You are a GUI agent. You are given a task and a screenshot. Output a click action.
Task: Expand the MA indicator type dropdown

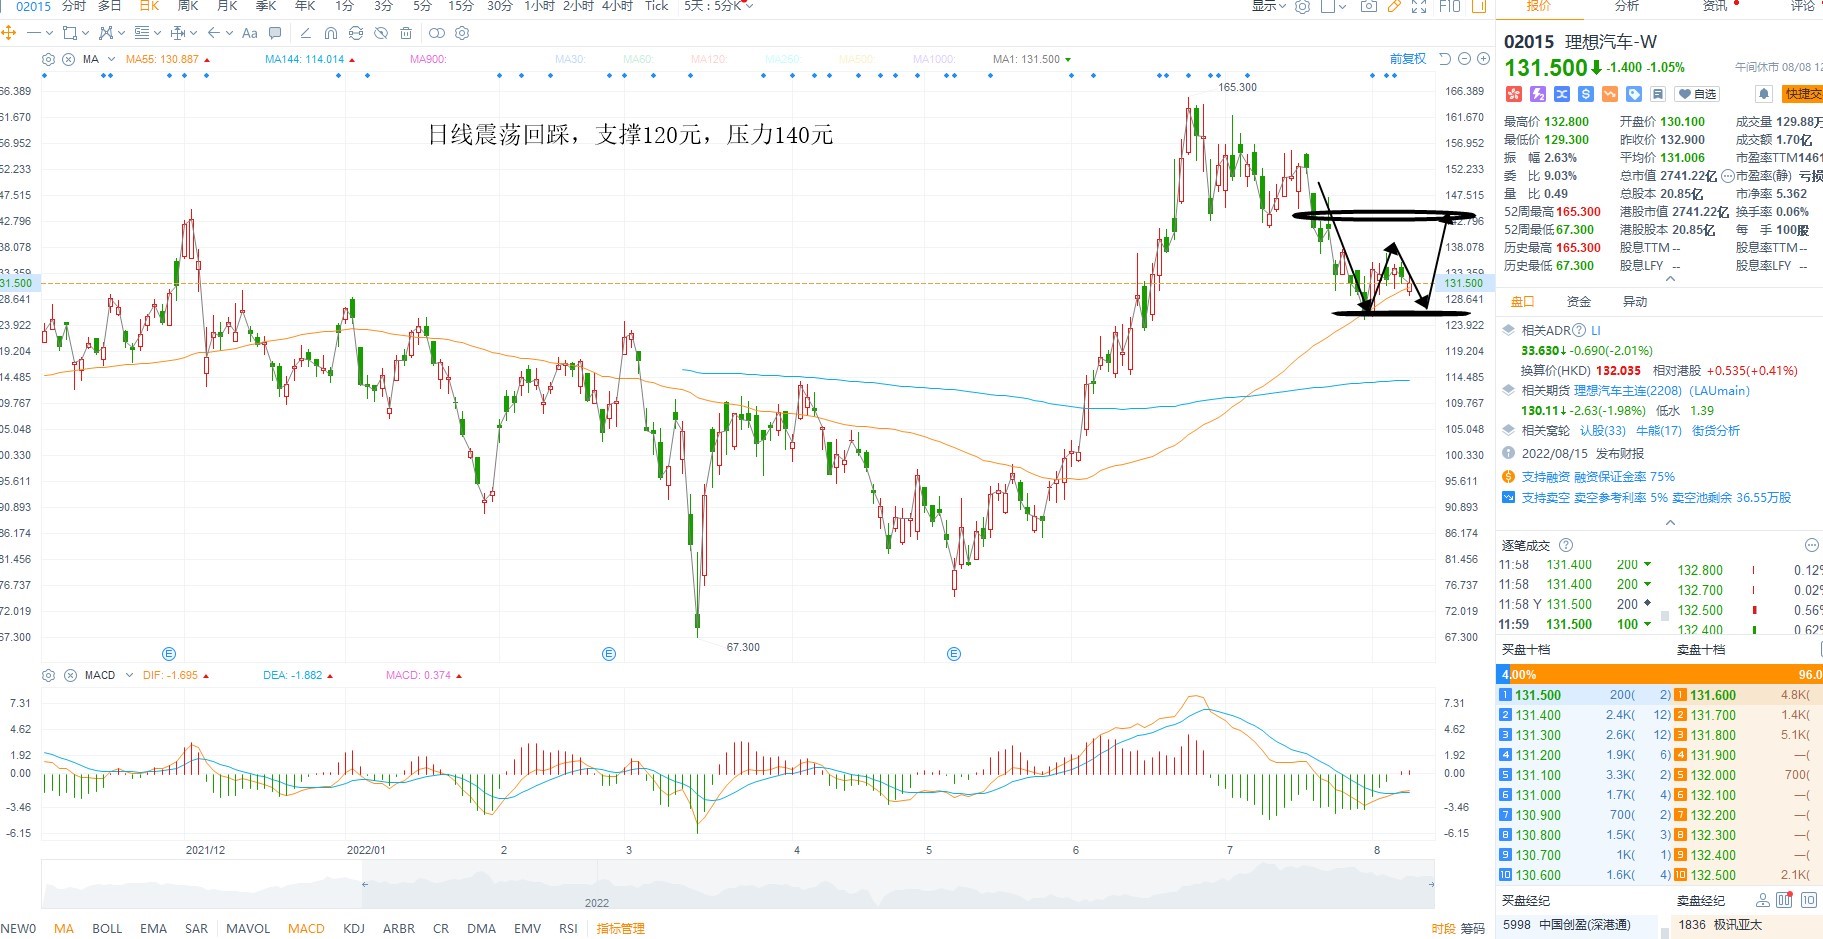[111, 59]
